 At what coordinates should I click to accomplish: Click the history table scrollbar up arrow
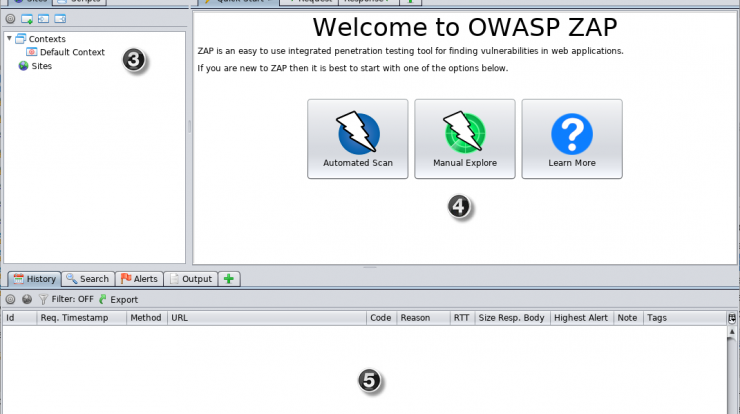point(732,332)
